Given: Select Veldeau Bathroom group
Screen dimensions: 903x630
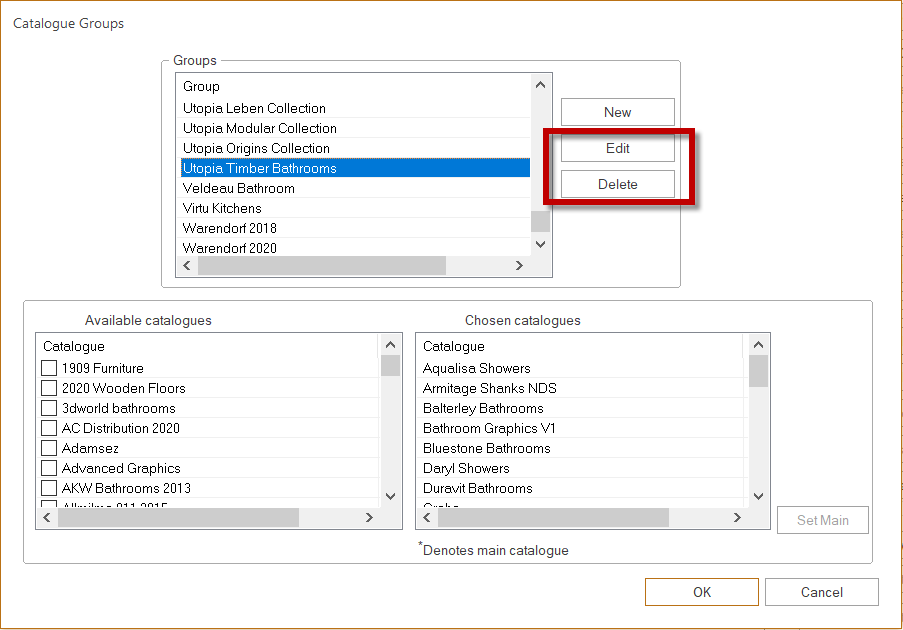Looking at the screenshot, I should pos(239,188).
